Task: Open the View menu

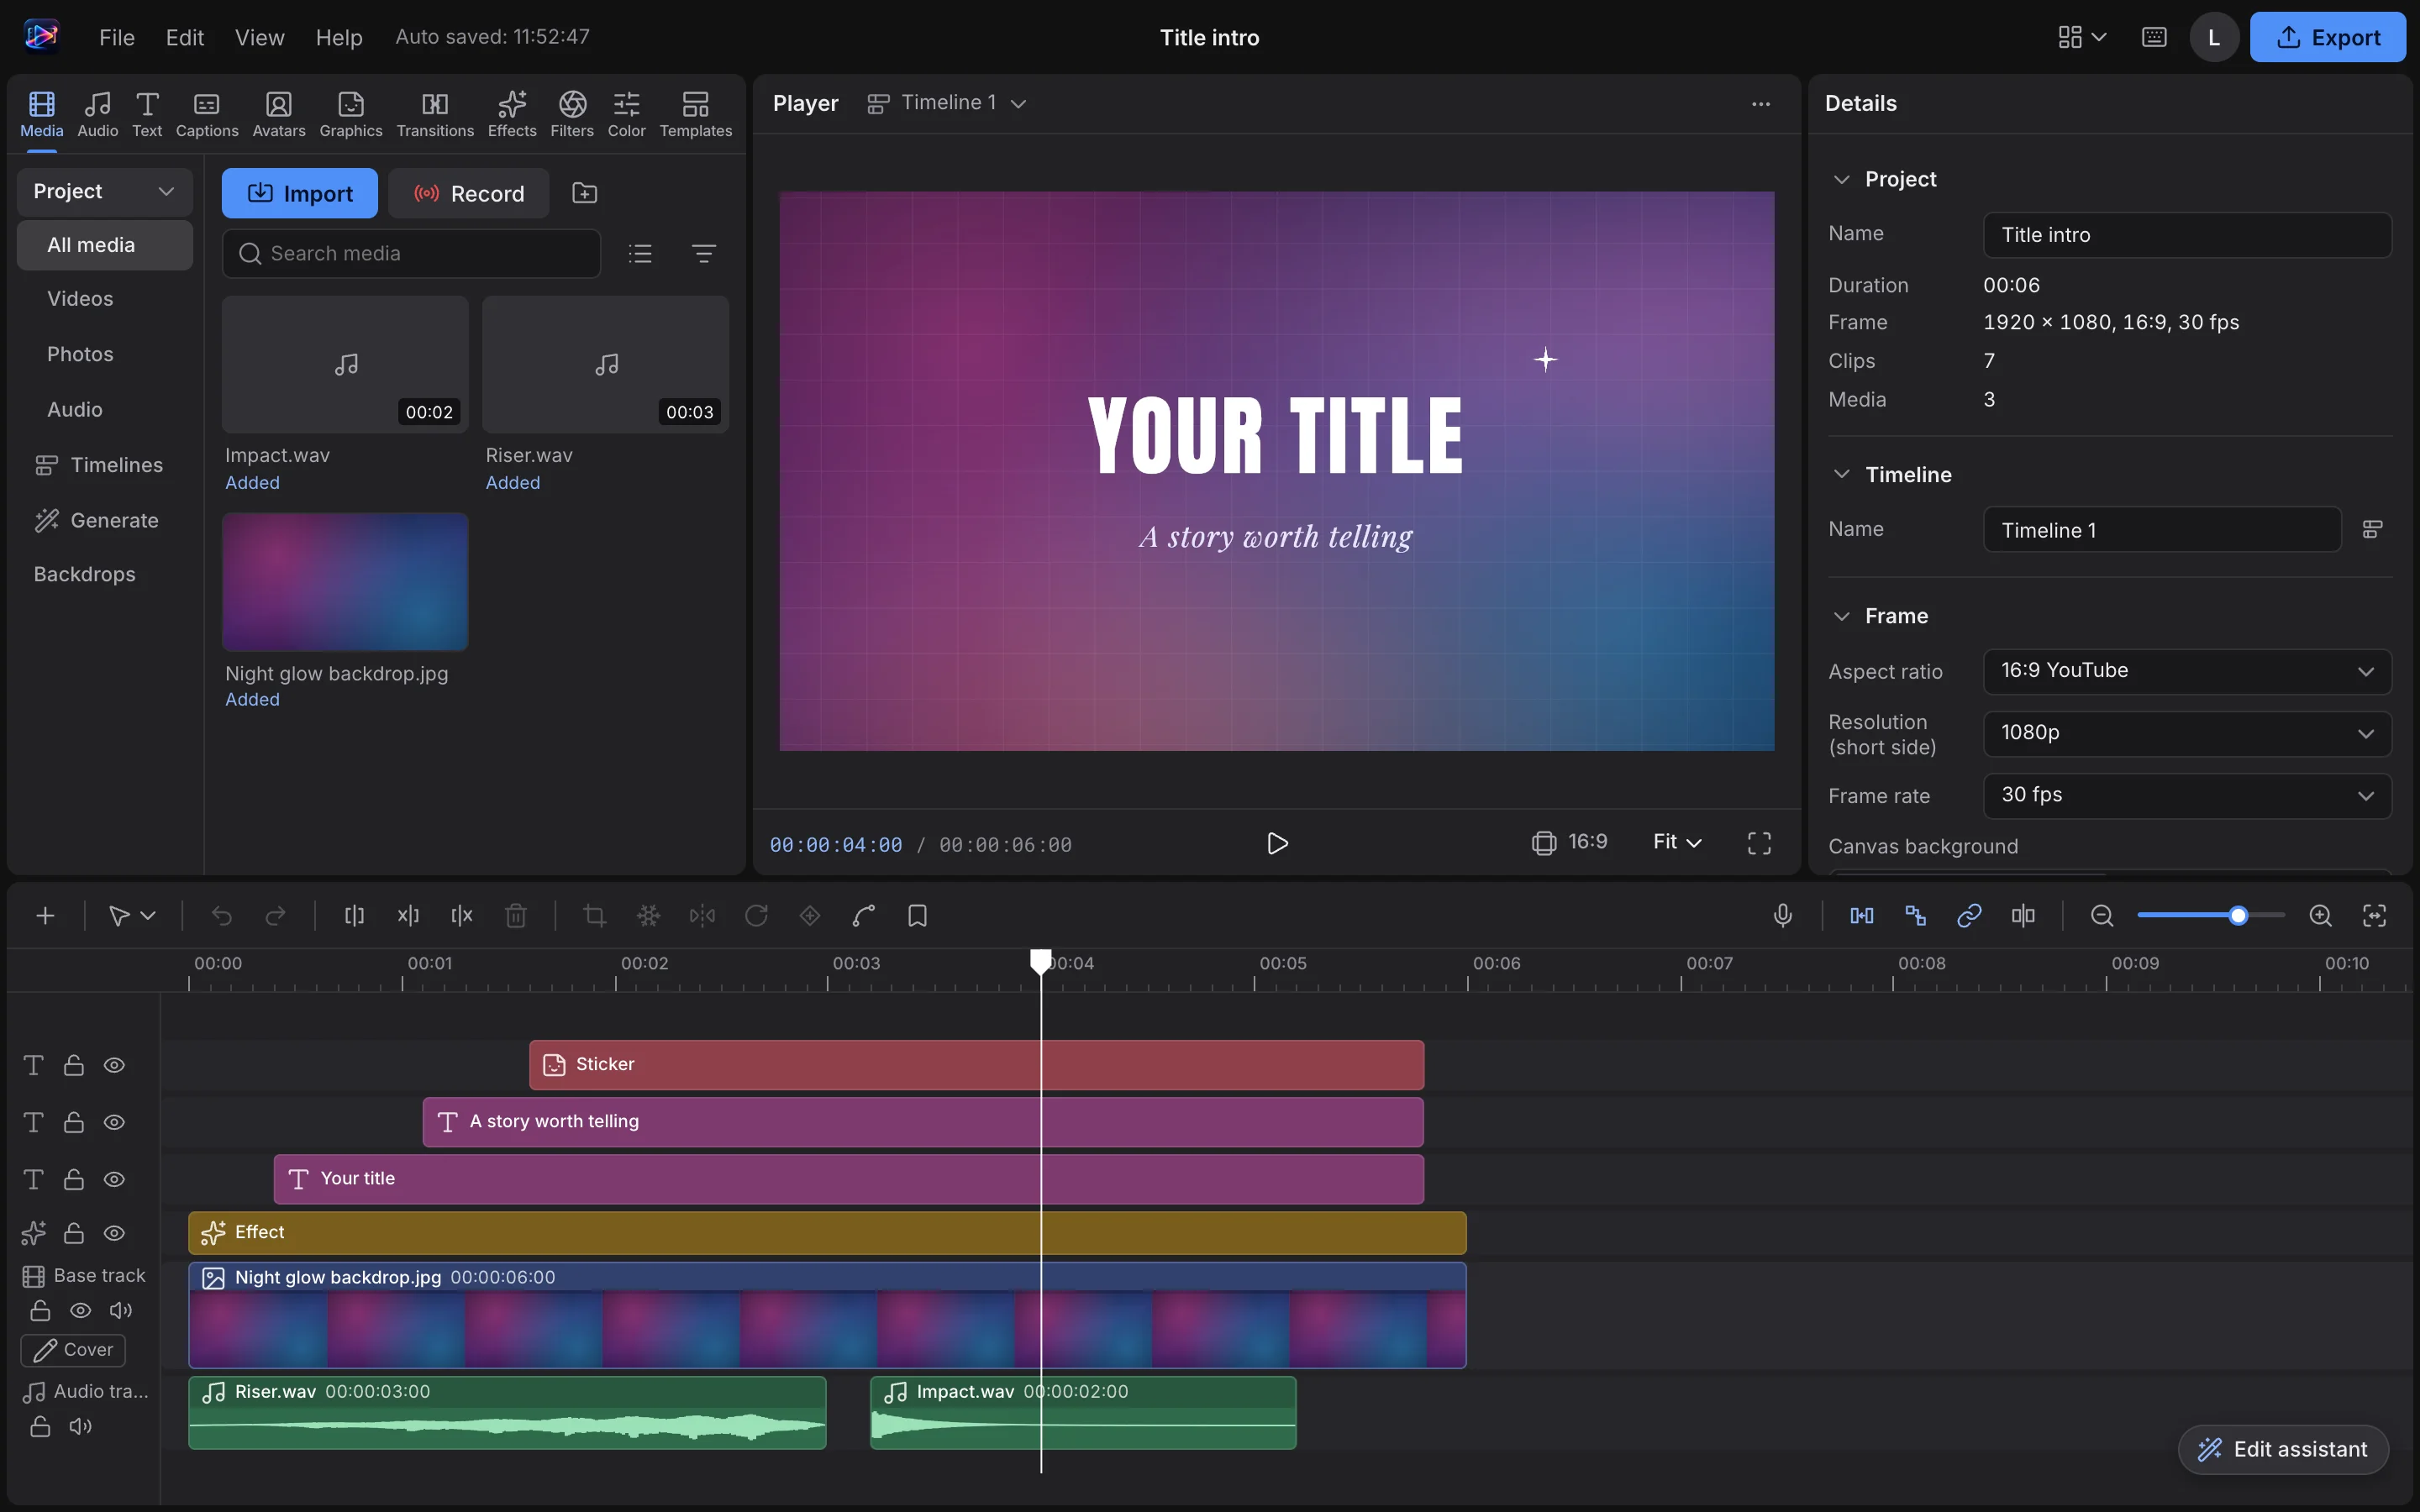Action: coord(260,37)
